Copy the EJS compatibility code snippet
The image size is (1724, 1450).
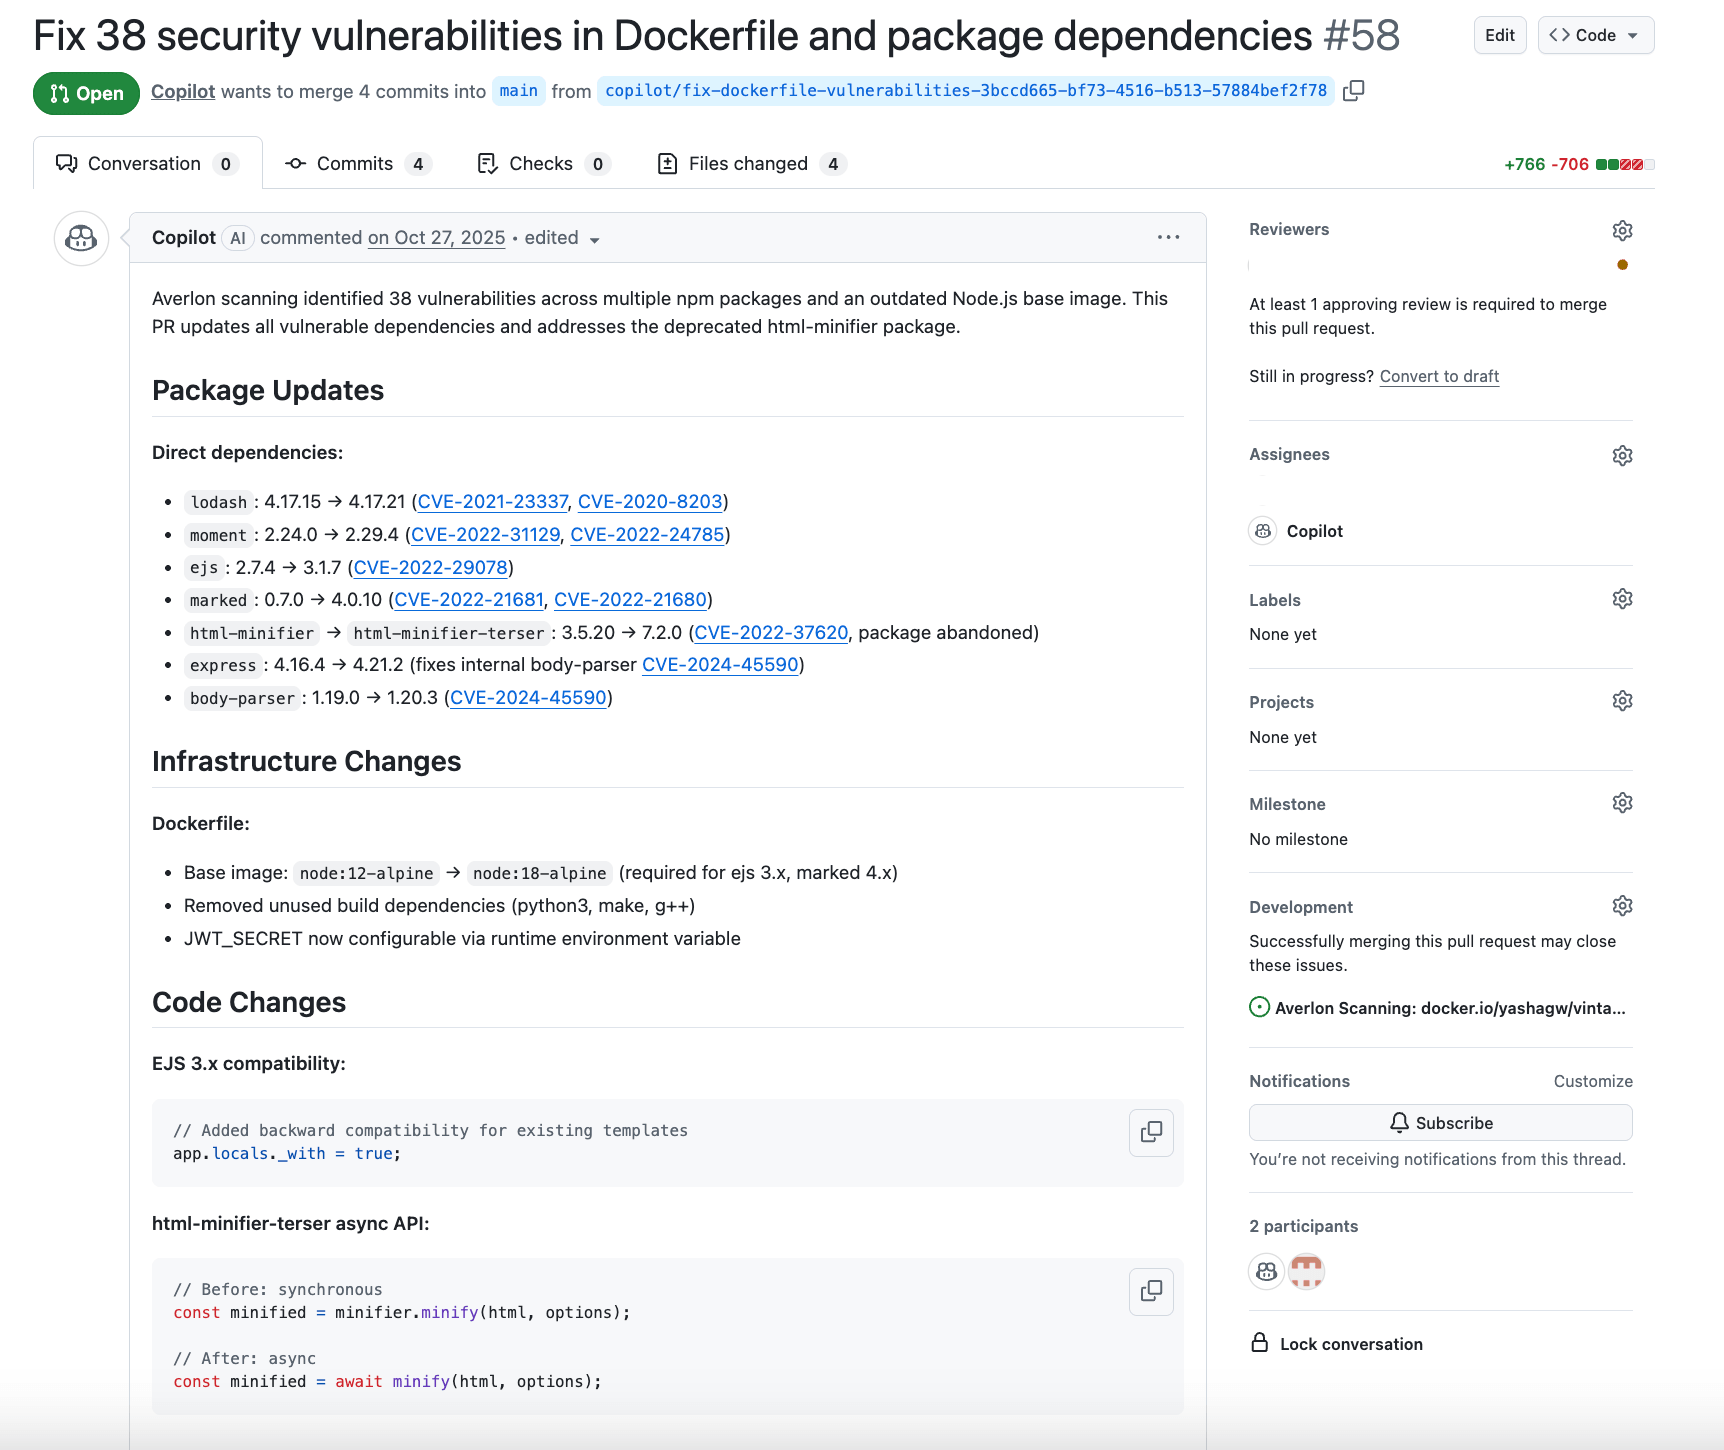1151,1132
